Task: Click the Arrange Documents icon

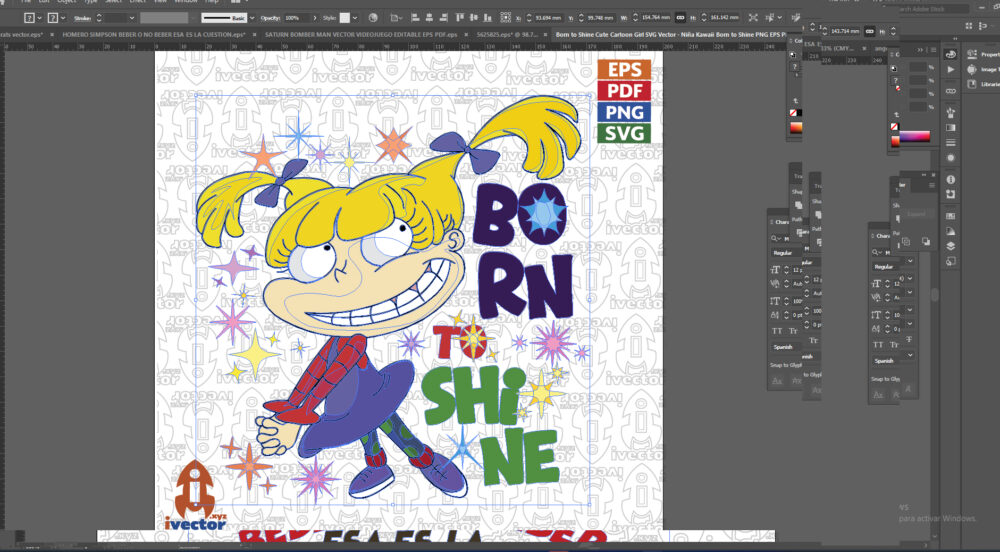Action: 969,25
